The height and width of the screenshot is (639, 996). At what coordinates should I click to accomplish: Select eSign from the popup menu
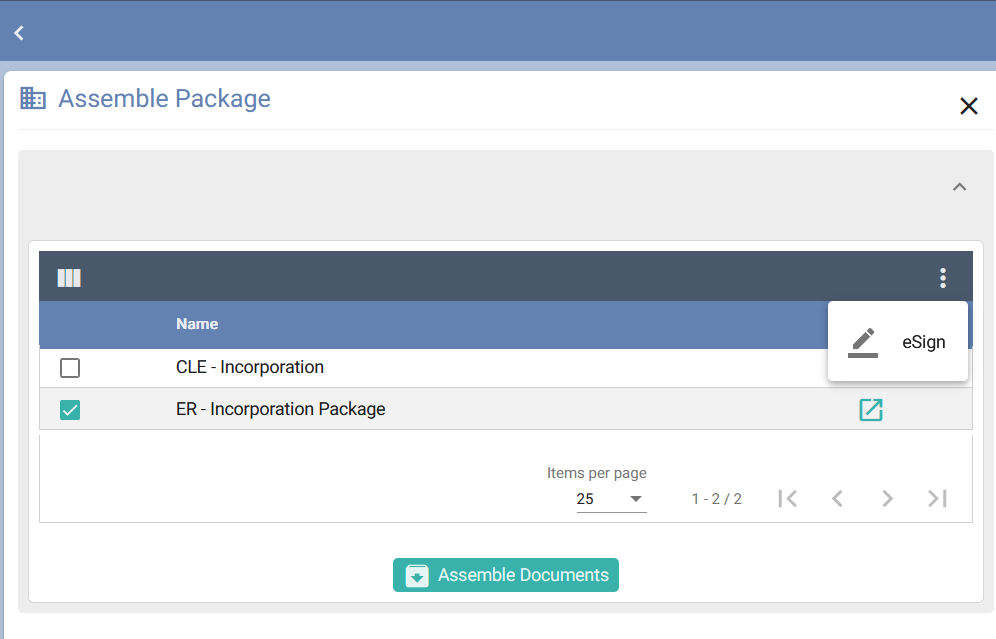tap(922, 342)
